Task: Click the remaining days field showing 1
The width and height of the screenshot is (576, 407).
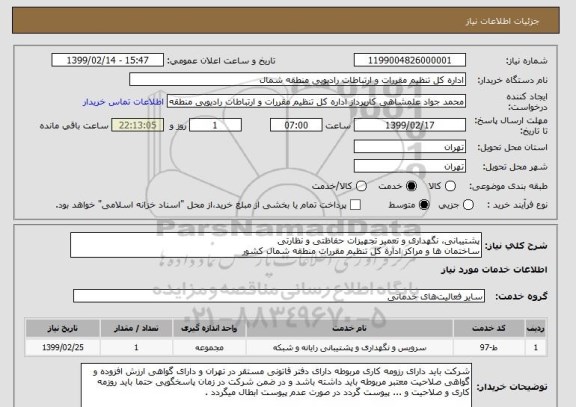Action: click(x=215, y=125)
